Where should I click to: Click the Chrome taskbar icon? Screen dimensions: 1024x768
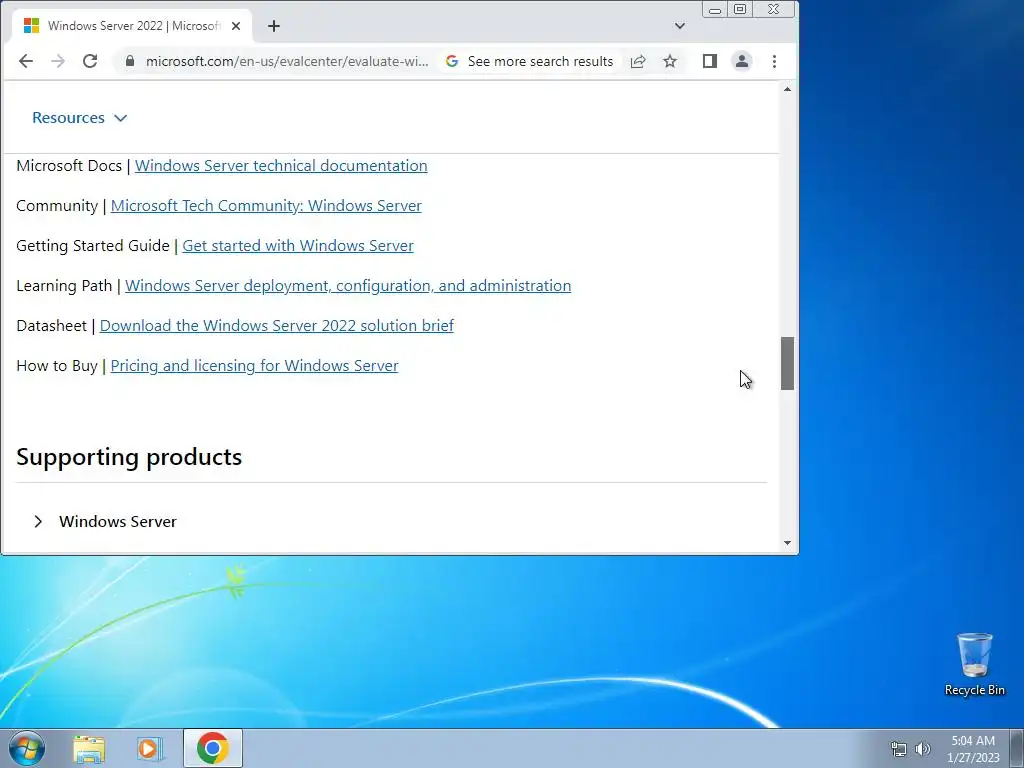pos(212,748)
